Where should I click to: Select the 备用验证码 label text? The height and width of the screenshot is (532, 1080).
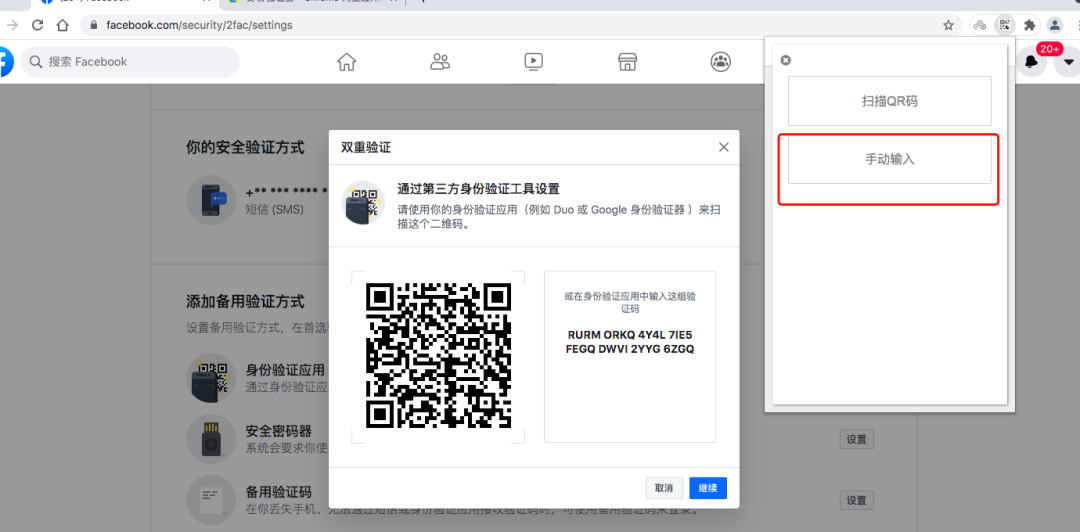pyautogui.click(x=279, y=492)
